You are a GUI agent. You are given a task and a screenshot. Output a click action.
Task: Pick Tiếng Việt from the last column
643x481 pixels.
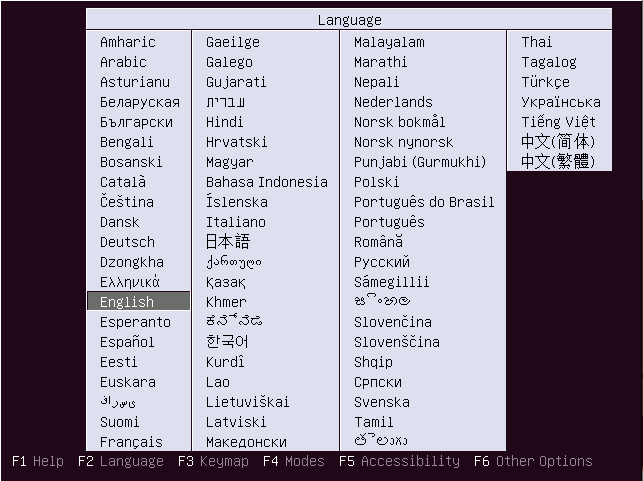tap(559, 122)
